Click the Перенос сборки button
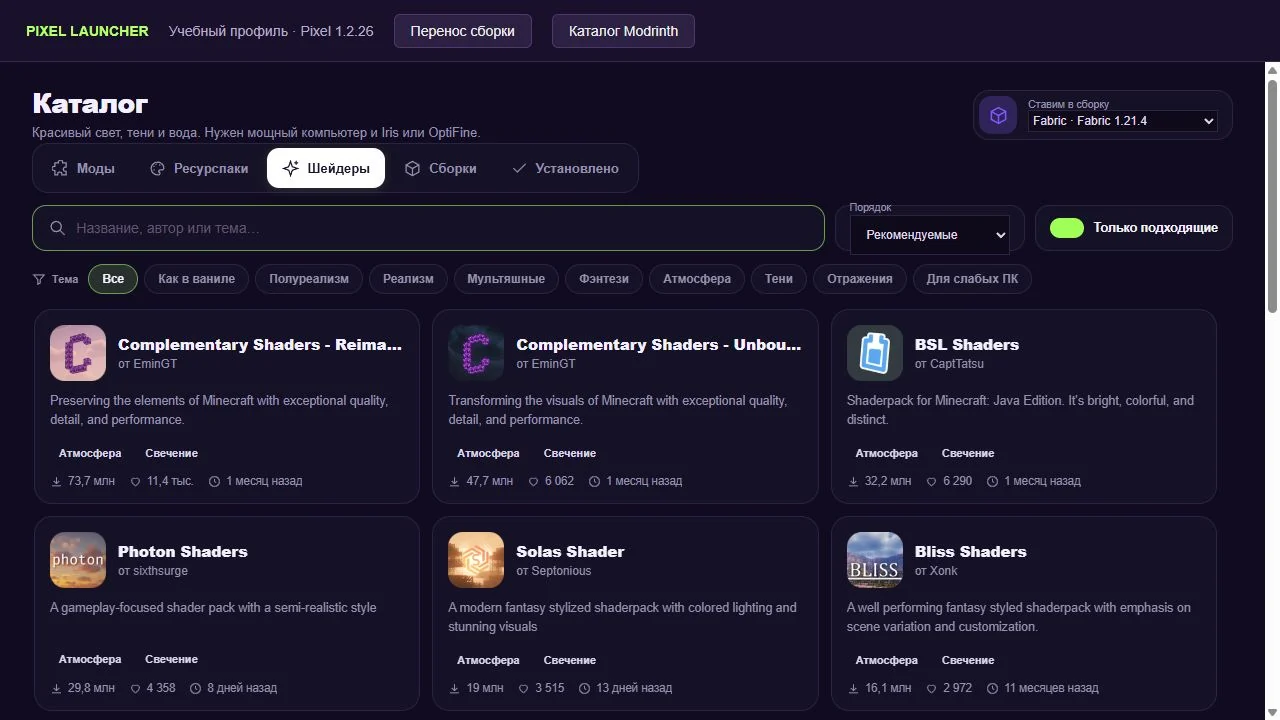 pyautogui.click(x=463, y=31)
